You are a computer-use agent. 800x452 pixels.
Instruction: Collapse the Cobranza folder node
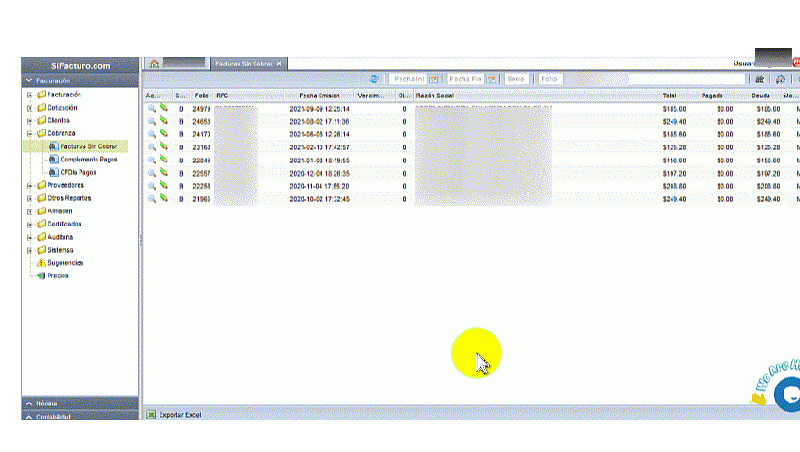pyautogui.click(x=30, y=133)
